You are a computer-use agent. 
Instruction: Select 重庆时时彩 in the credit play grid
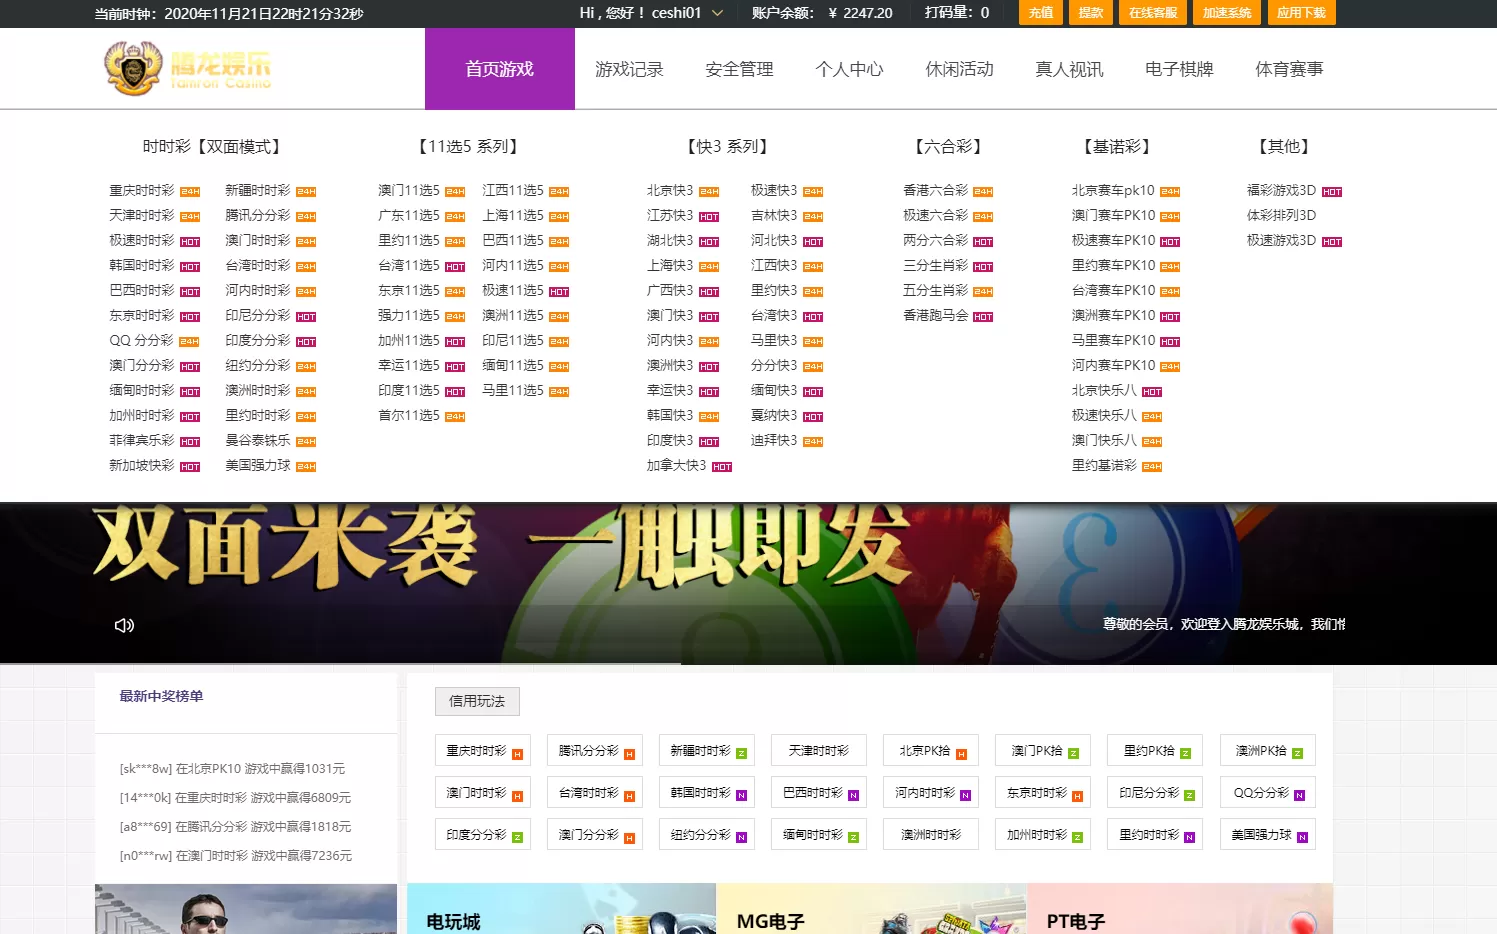[482, 750]
